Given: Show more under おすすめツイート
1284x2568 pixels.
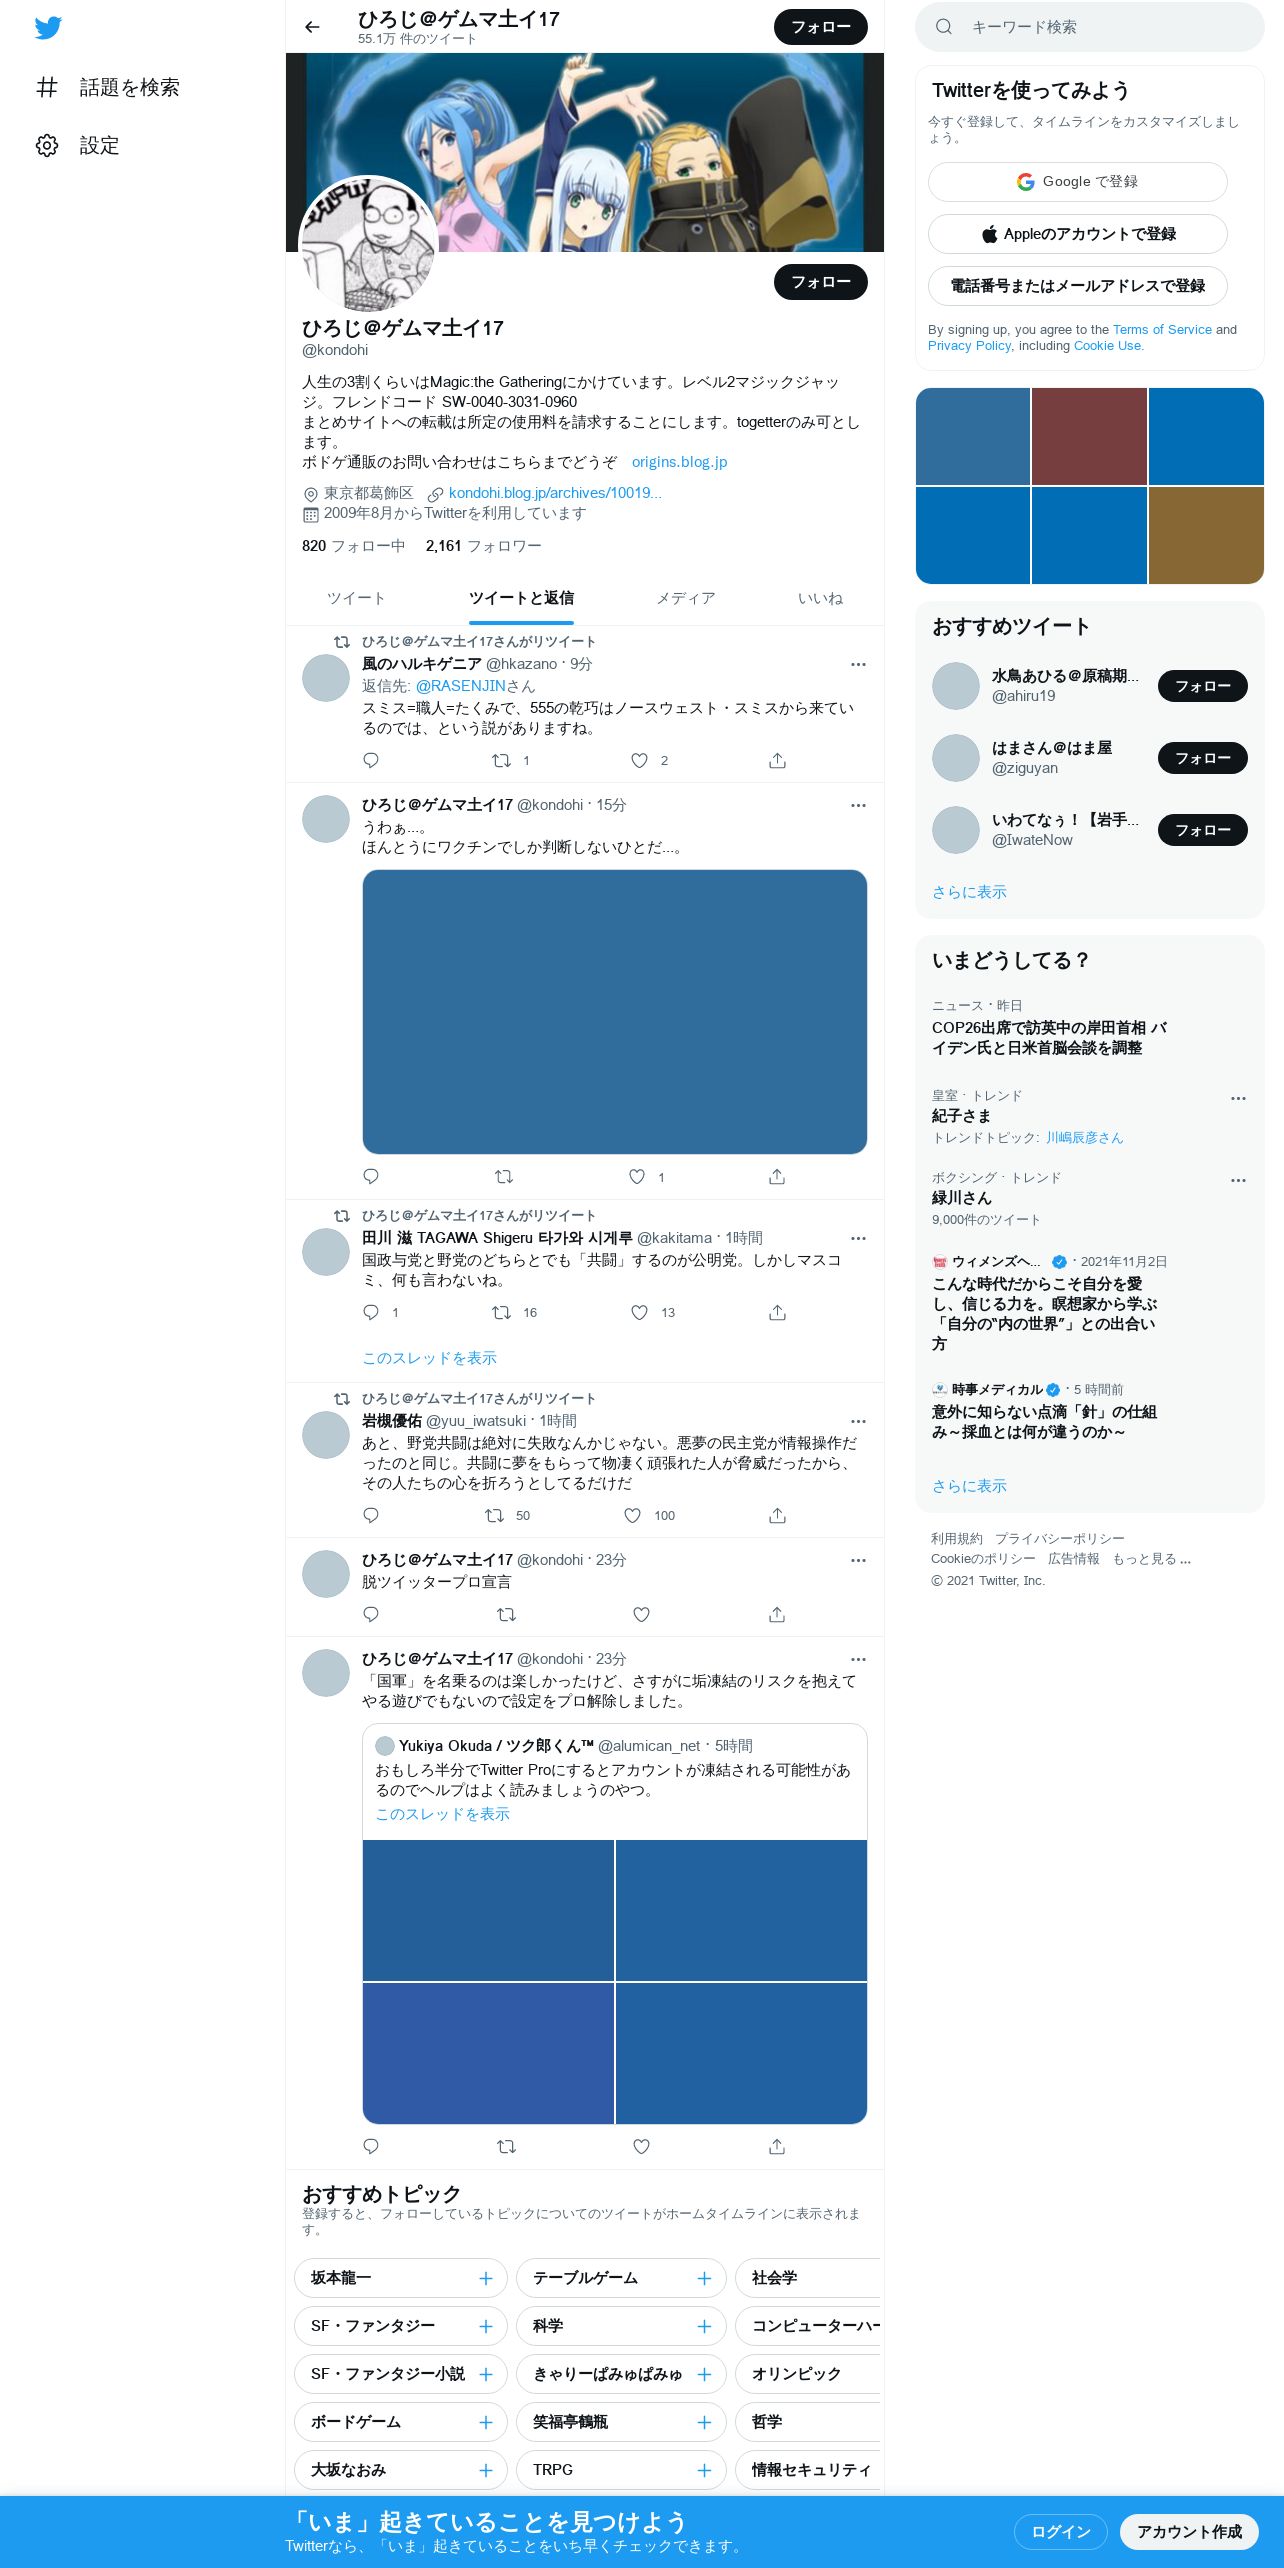Looking at the screenshot, I should pos(969,892).
